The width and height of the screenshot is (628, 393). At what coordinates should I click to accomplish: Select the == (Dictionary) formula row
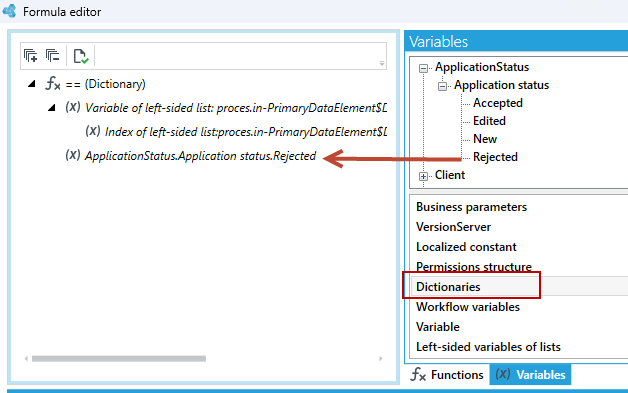pyautogui.click(x=105, y=84)
